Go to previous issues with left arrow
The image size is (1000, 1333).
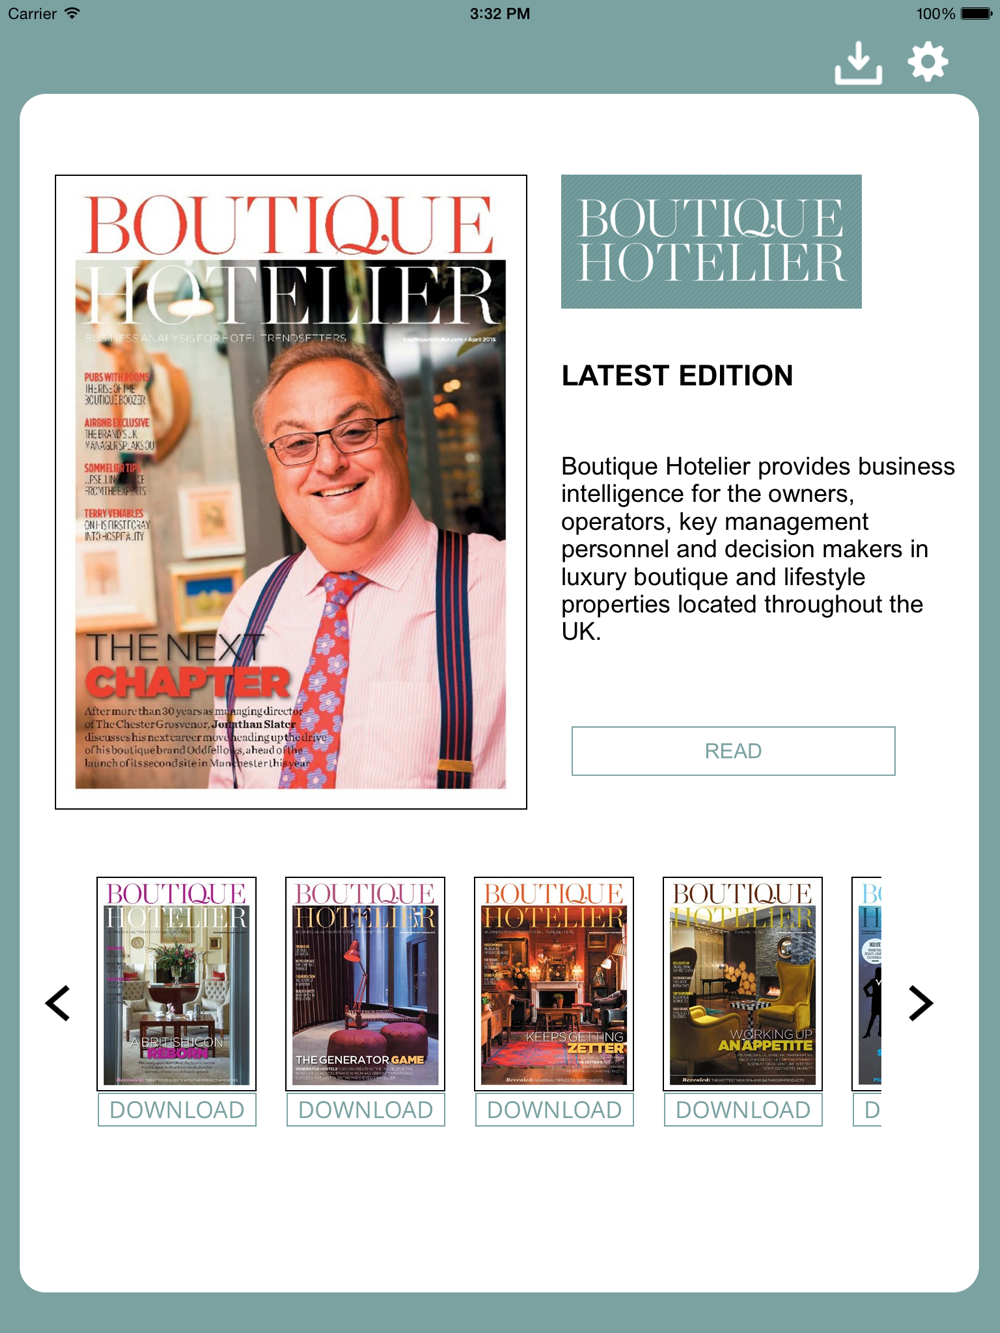(58, 1003)
